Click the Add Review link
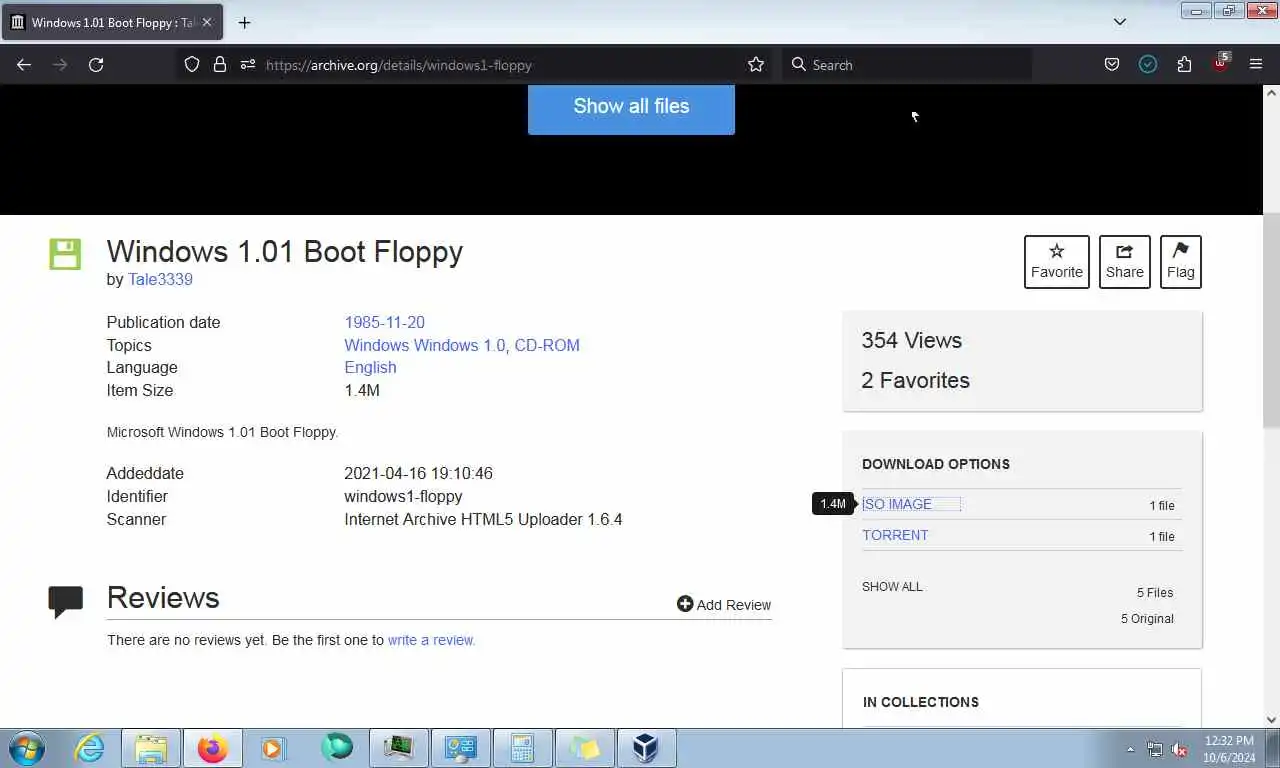The width and height of the screenshot is (1280, 768). click(724, 605)
